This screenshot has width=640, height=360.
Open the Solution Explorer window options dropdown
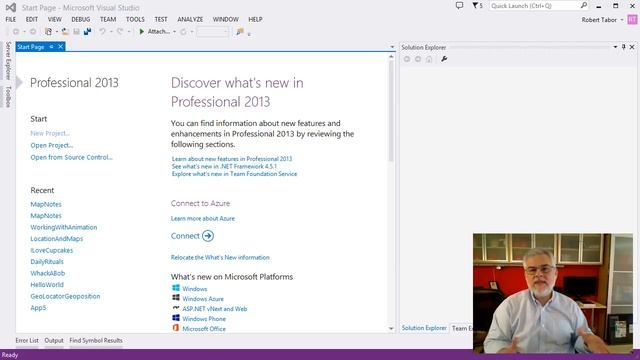pos(616,47)
